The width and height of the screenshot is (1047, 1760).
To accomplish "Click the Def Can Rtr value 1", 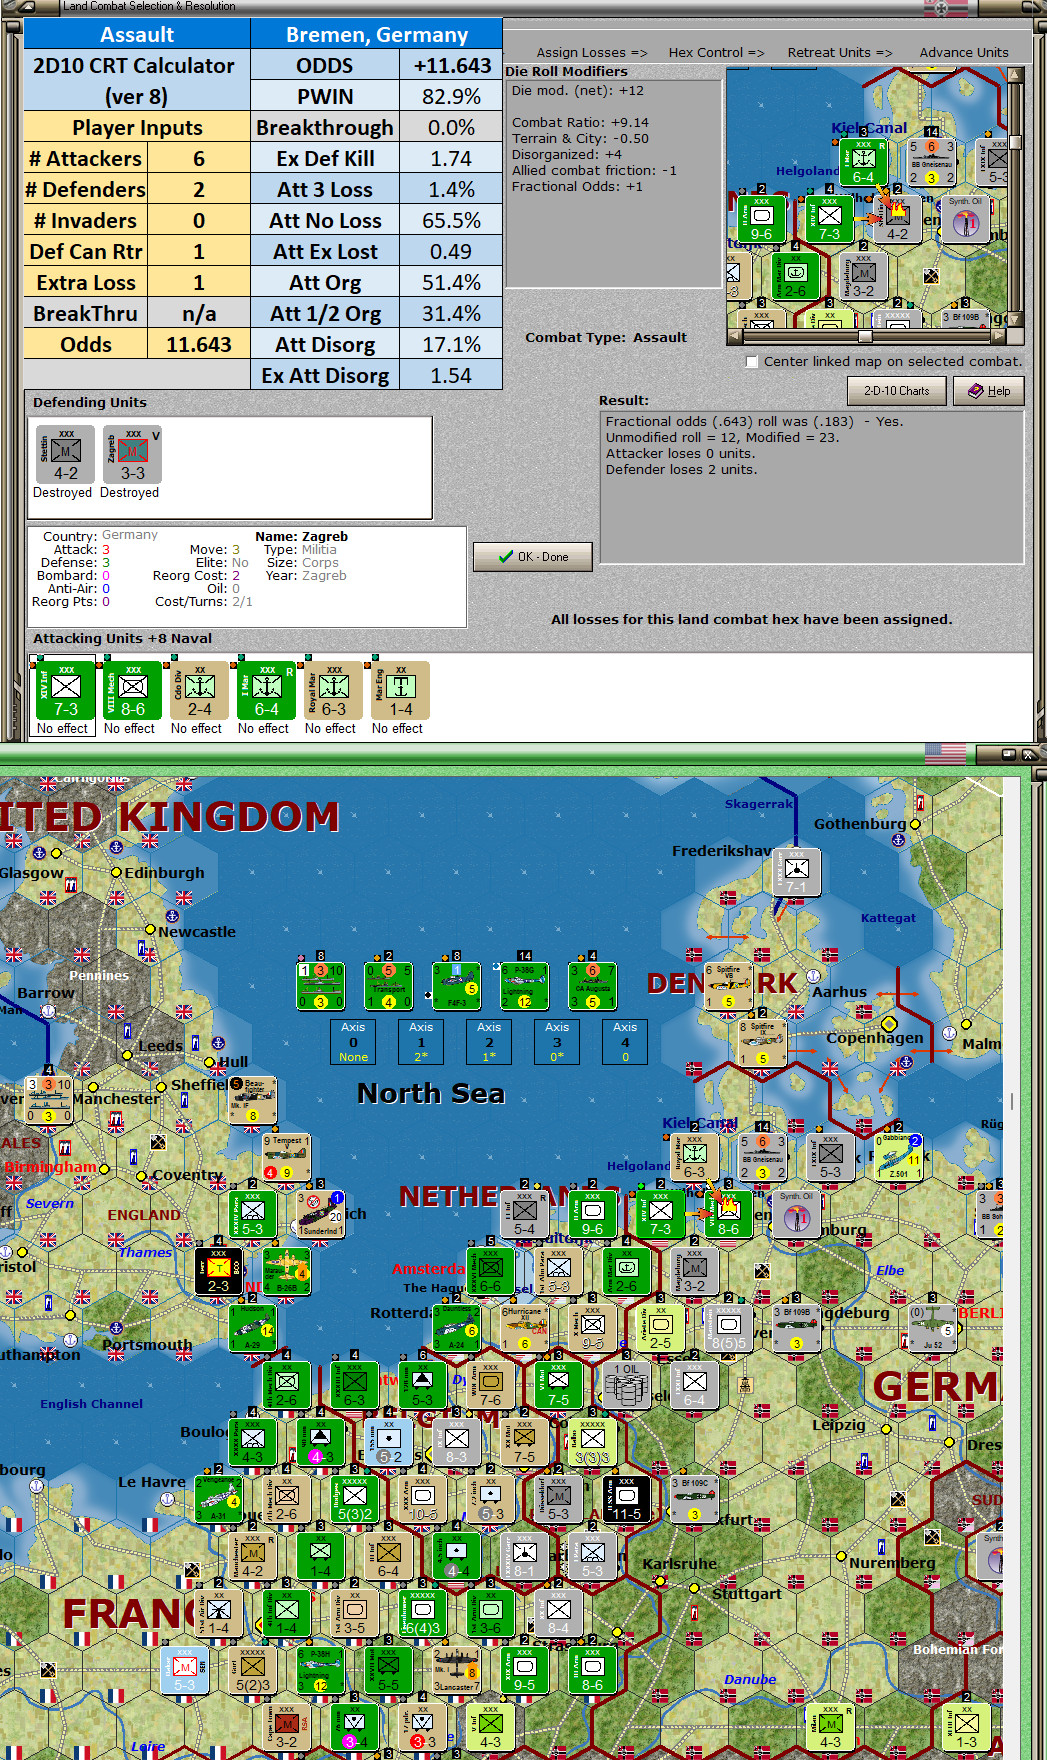I will pyautogui.click(x=199, y=251).
